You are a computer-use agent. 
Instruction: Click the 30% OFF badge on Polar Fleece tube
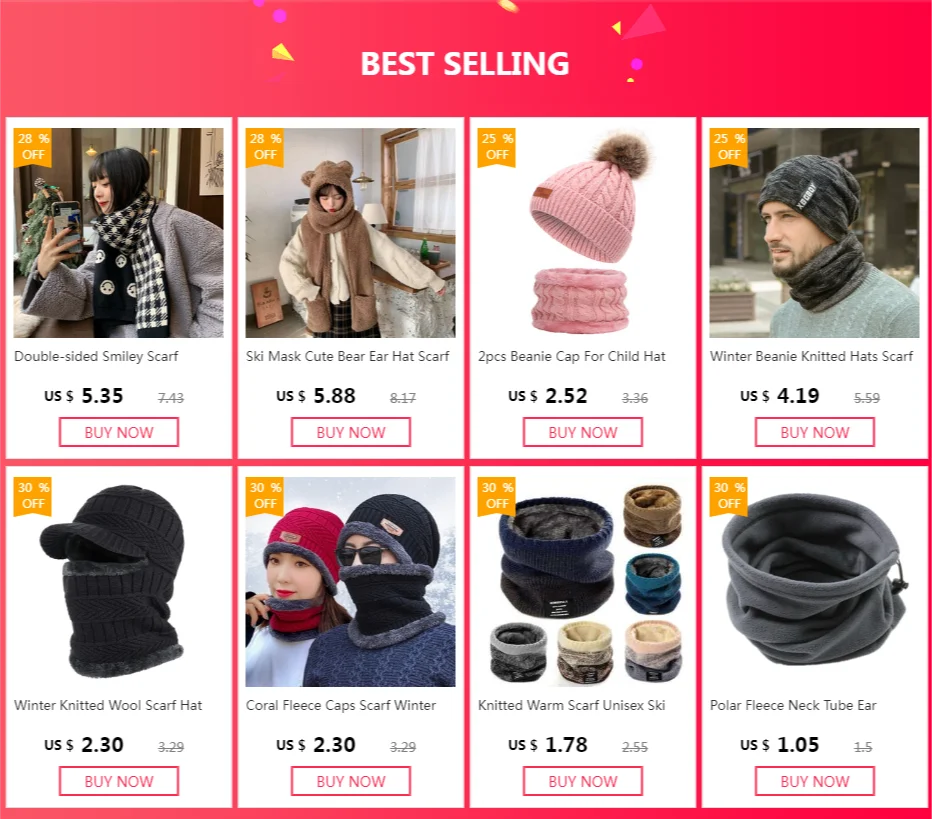tap(728, 496)
